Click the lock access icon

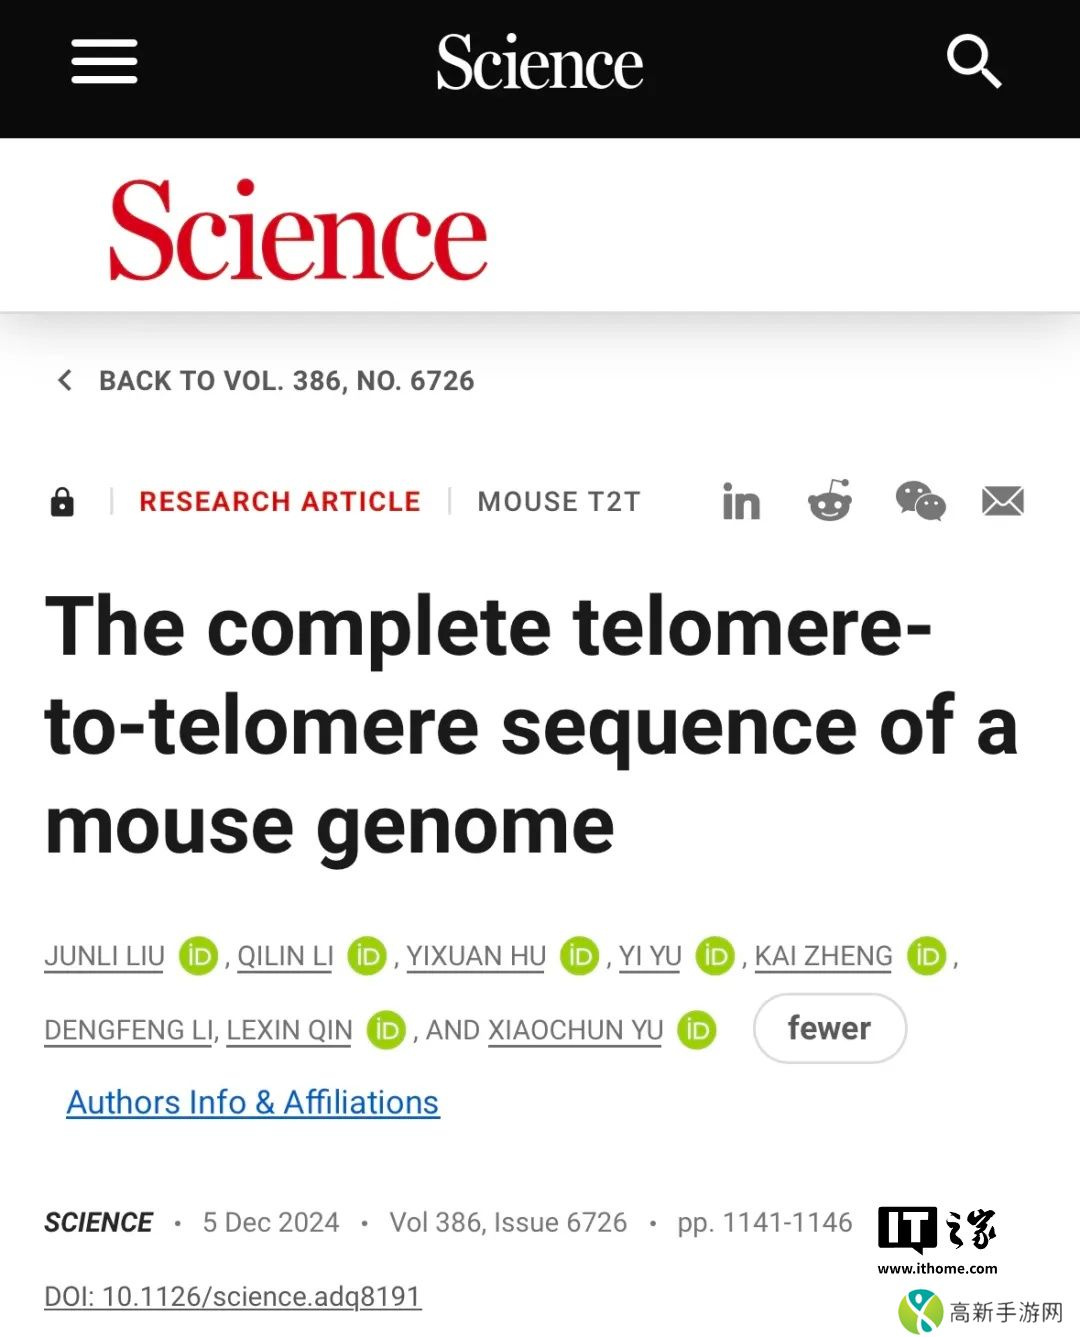(x=62, y=501)
